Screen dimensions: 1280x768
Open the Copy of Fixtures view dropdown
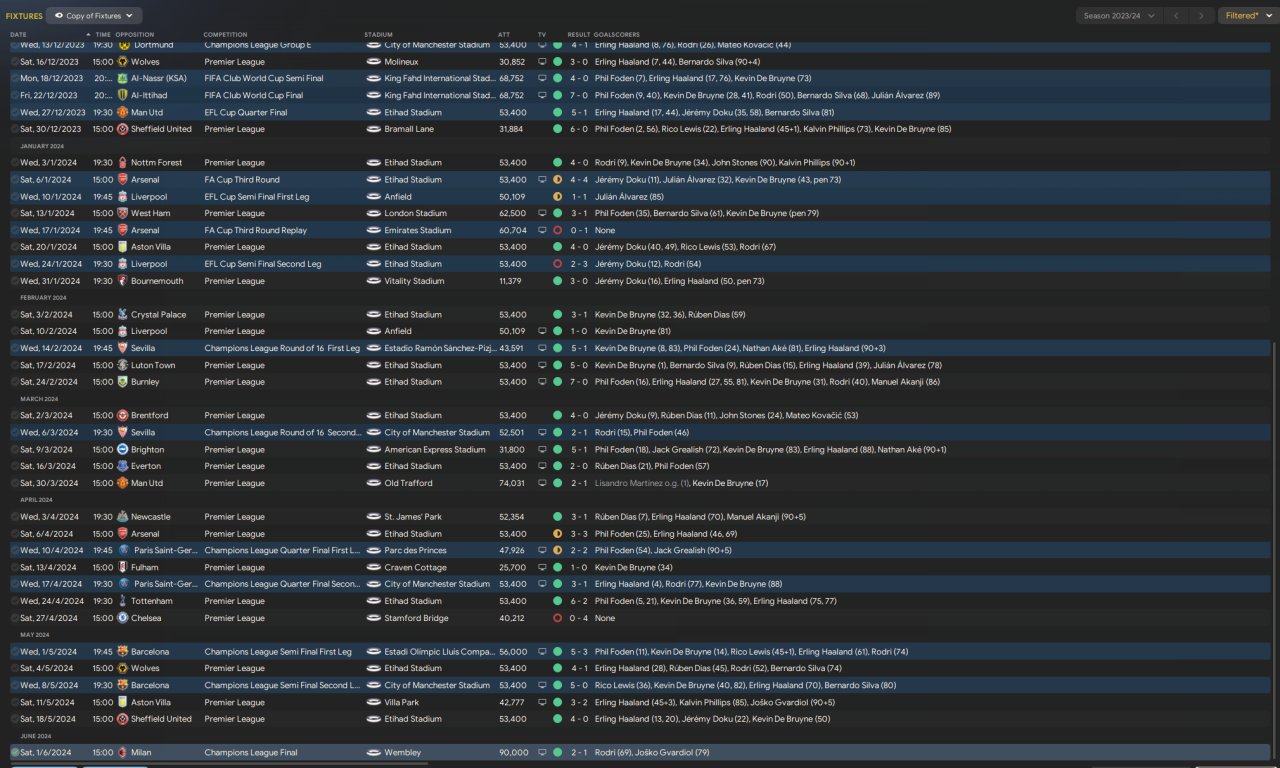(94, 16)
